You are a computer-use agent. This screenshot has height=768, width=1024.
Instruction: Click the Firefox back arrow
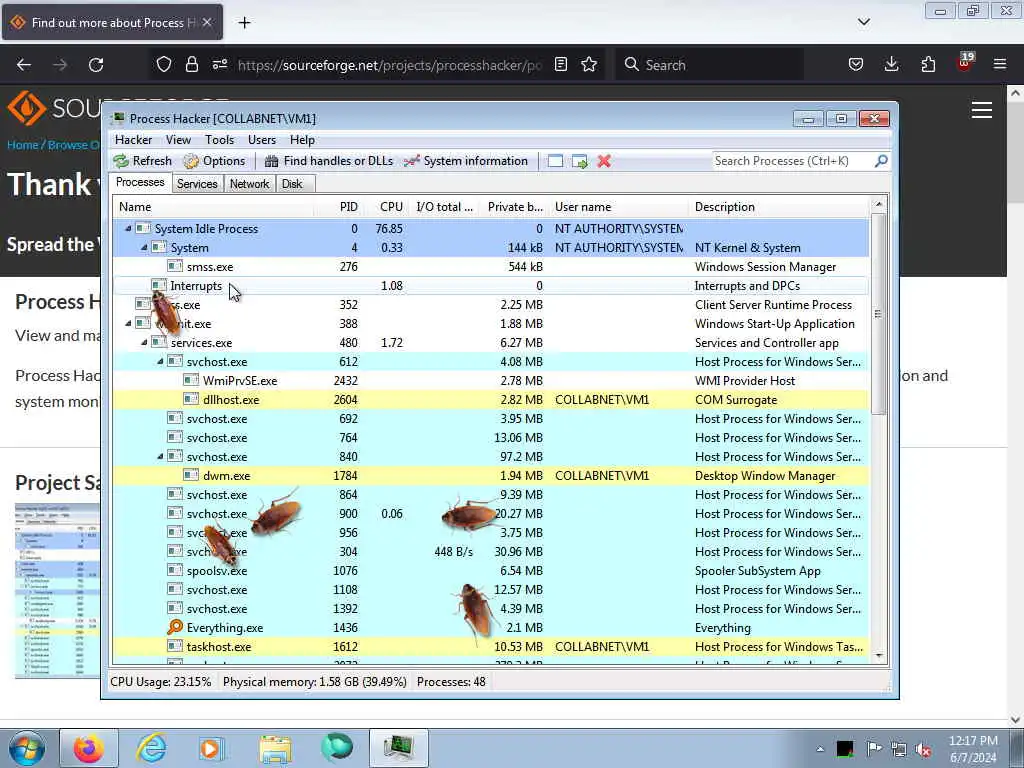(24, 65)
